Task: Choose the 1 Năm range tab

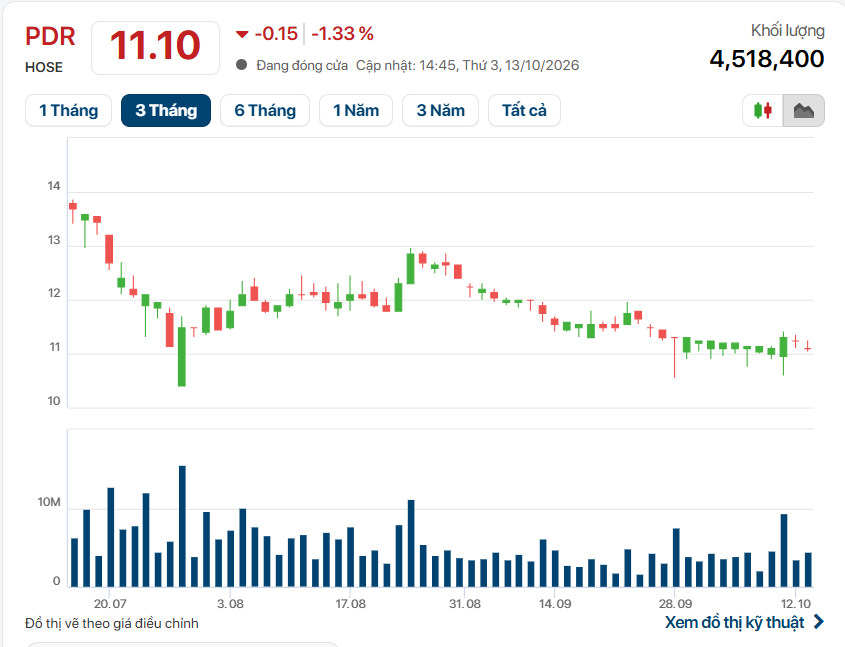Action: click(356, 110)
